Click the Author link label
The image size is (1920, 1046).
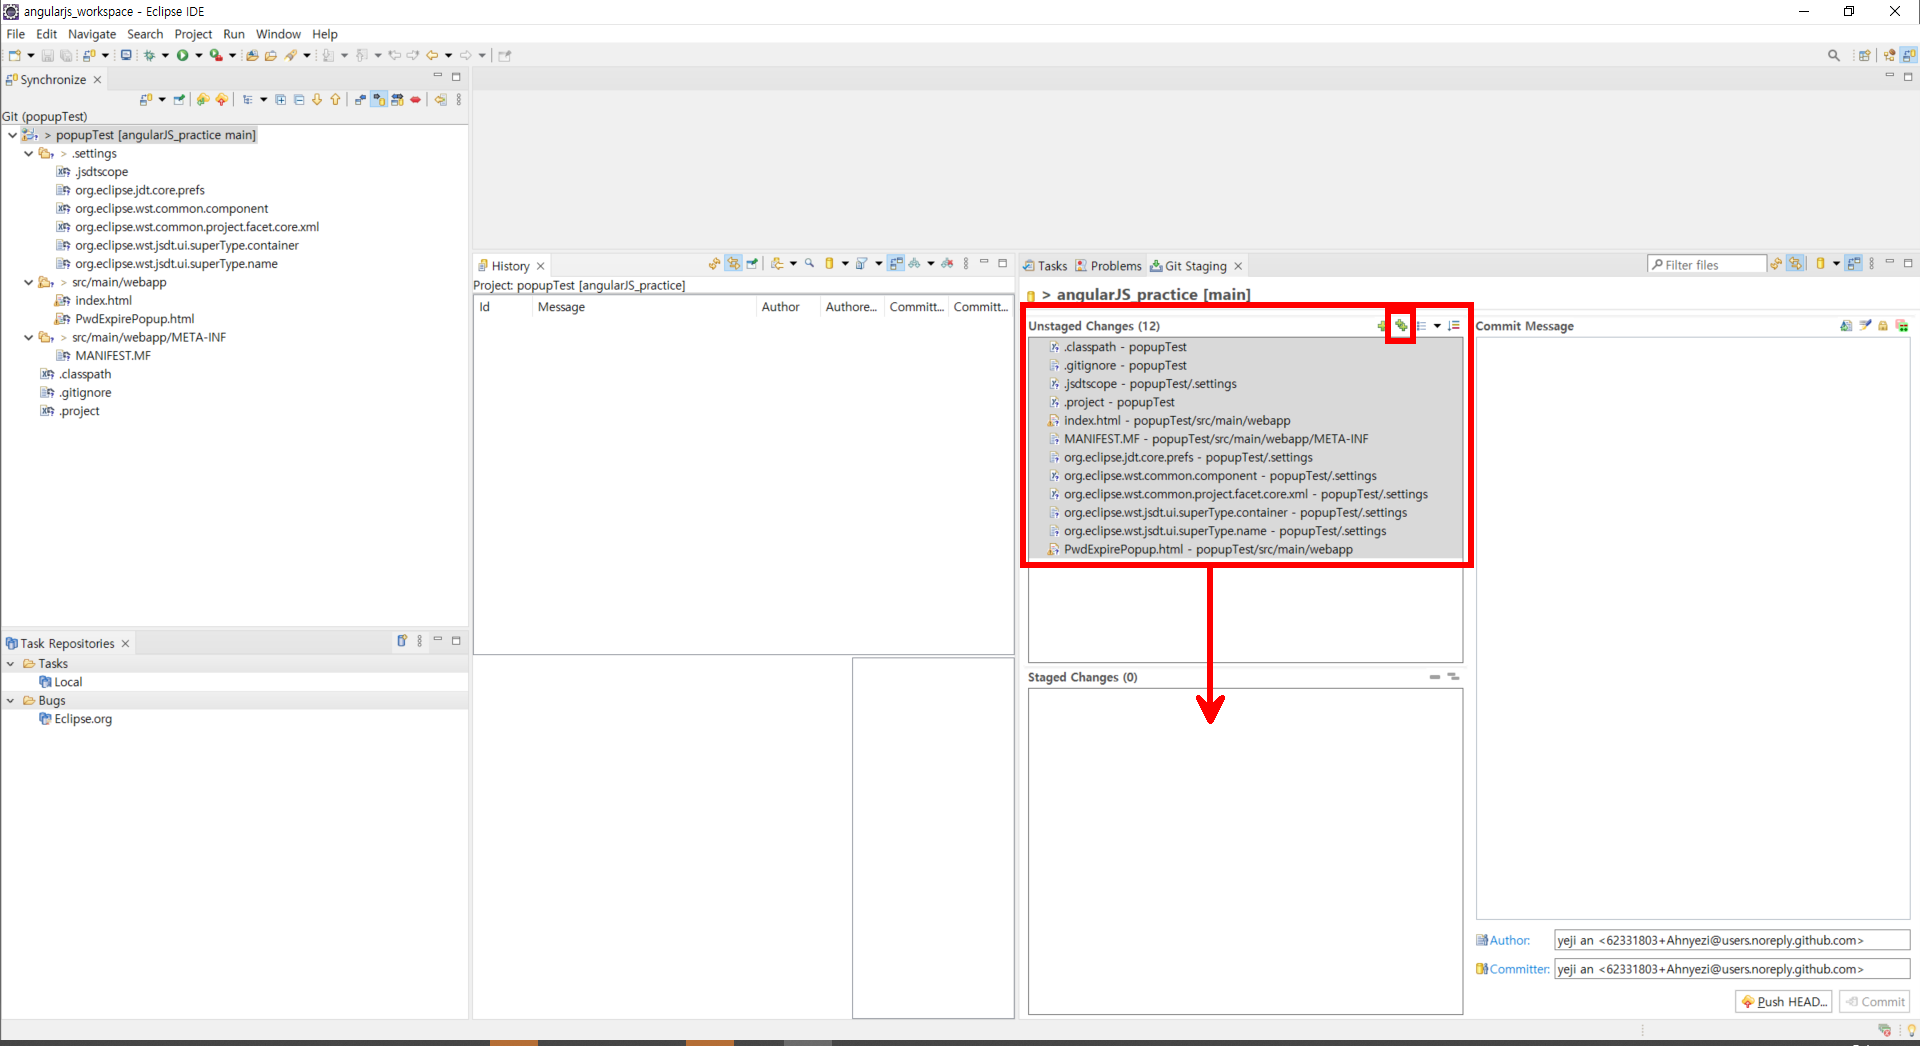(x=1509, y=941)
